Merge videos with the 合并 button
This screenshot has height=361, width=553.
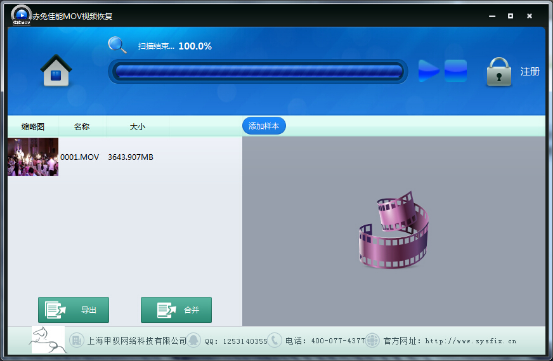(176, 310)
